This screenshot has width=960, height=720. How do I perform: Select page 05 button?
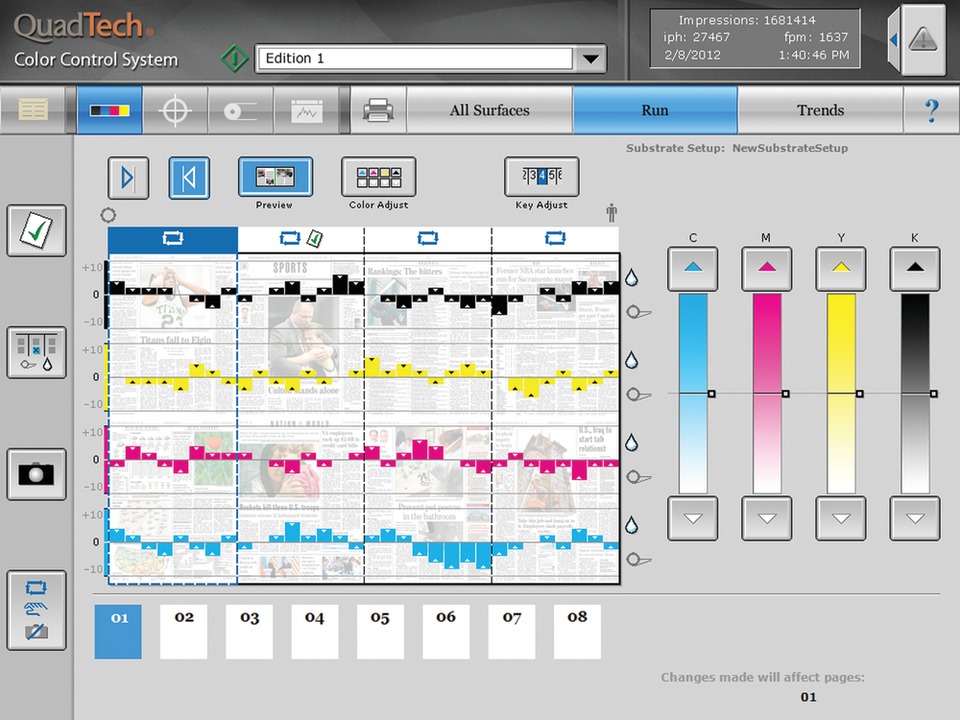click(380, 631)
